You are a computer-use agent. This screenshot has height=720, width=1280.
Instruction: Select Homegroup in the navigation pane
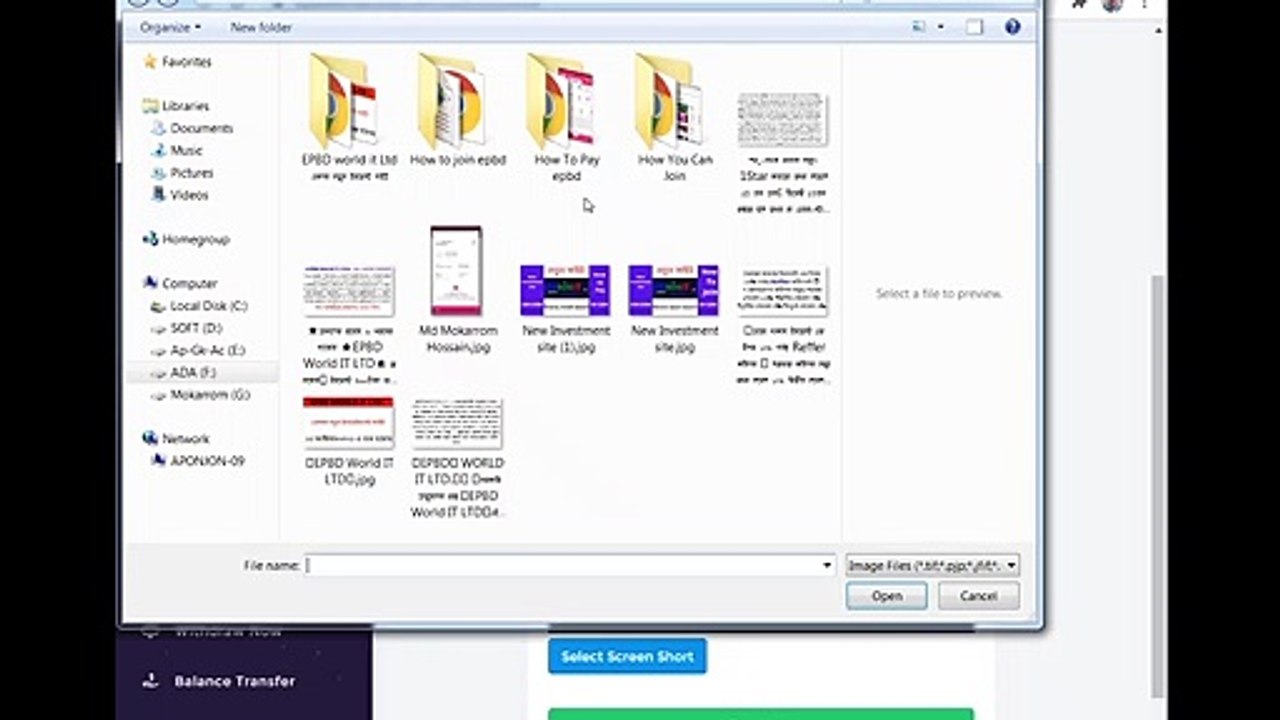click(186, 240)
